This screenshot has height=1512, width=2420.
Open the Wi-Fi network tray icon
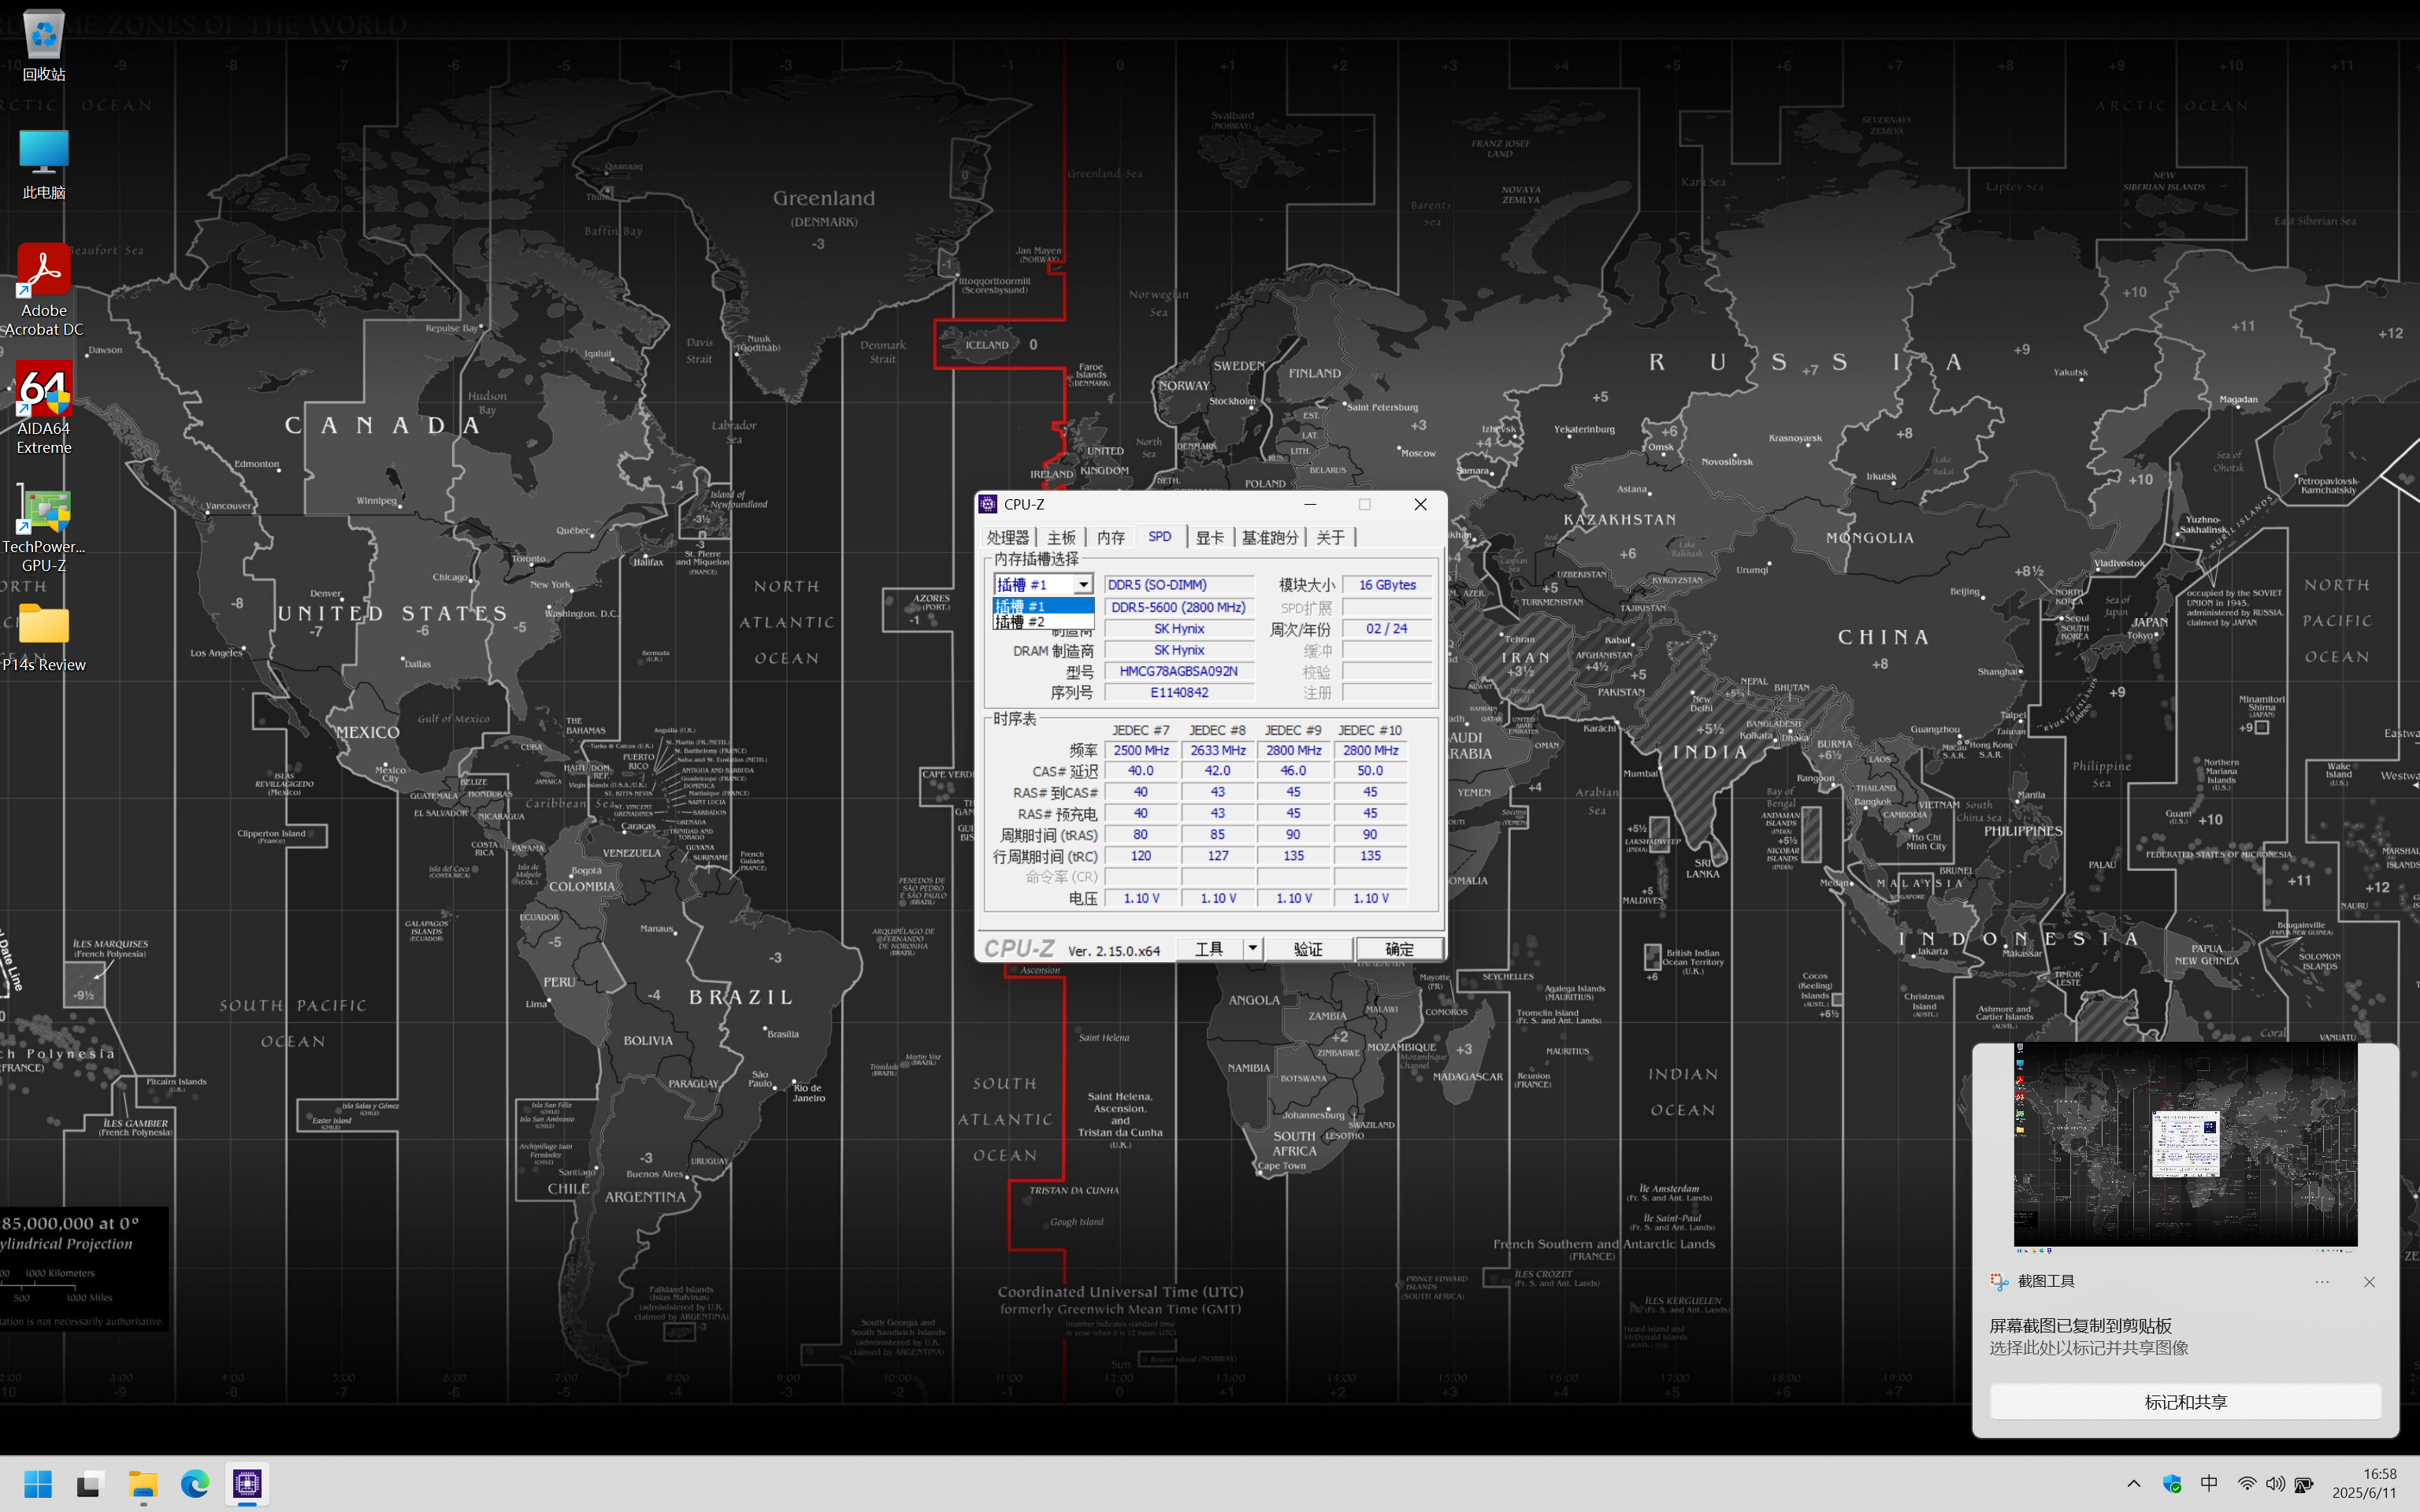(x=2247, y=1484)
